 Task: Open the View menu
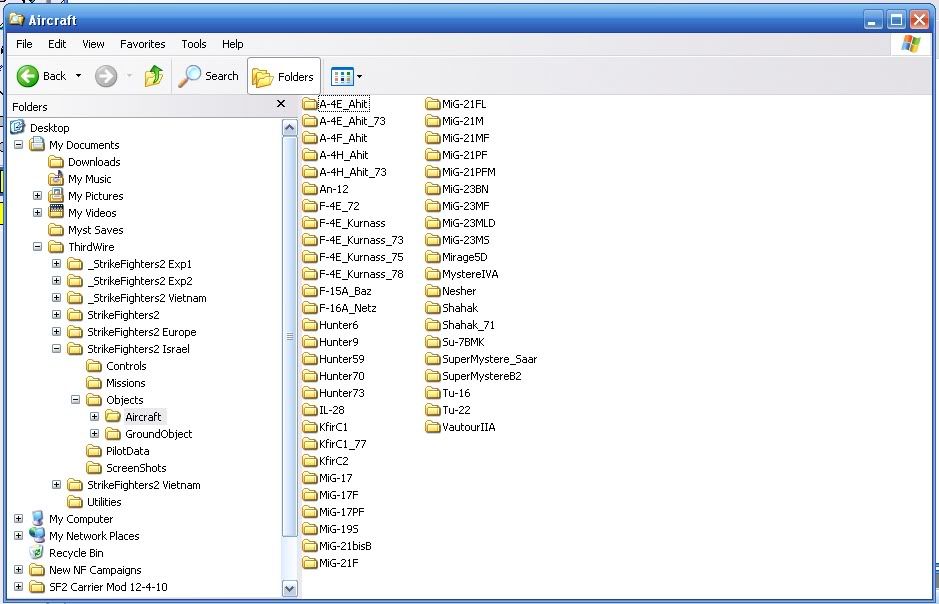point(93,44)
